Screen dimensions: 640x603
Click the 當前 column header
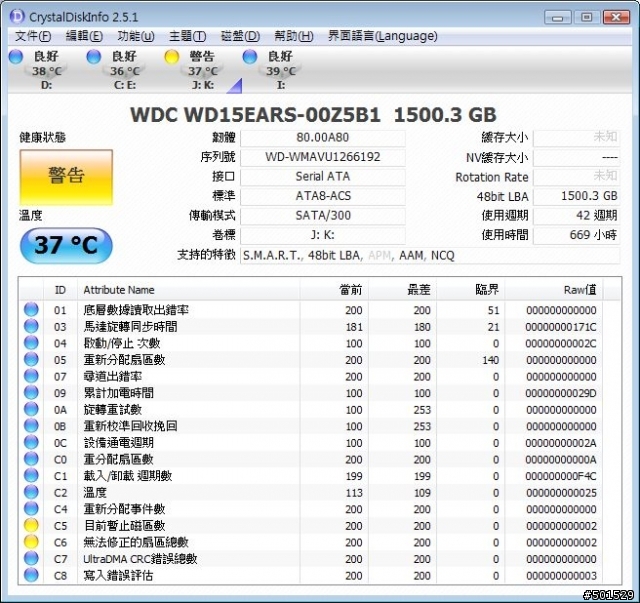tap(334, 290)
